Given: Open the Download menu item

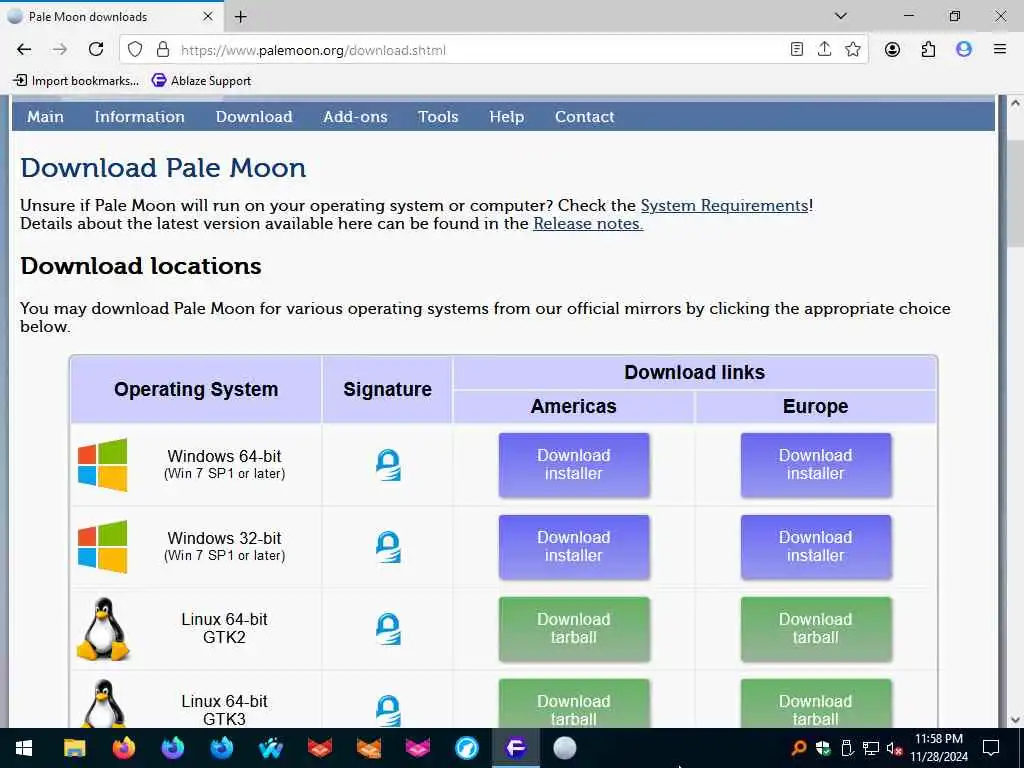Looking at the screenshot, I should pos(254,117).
